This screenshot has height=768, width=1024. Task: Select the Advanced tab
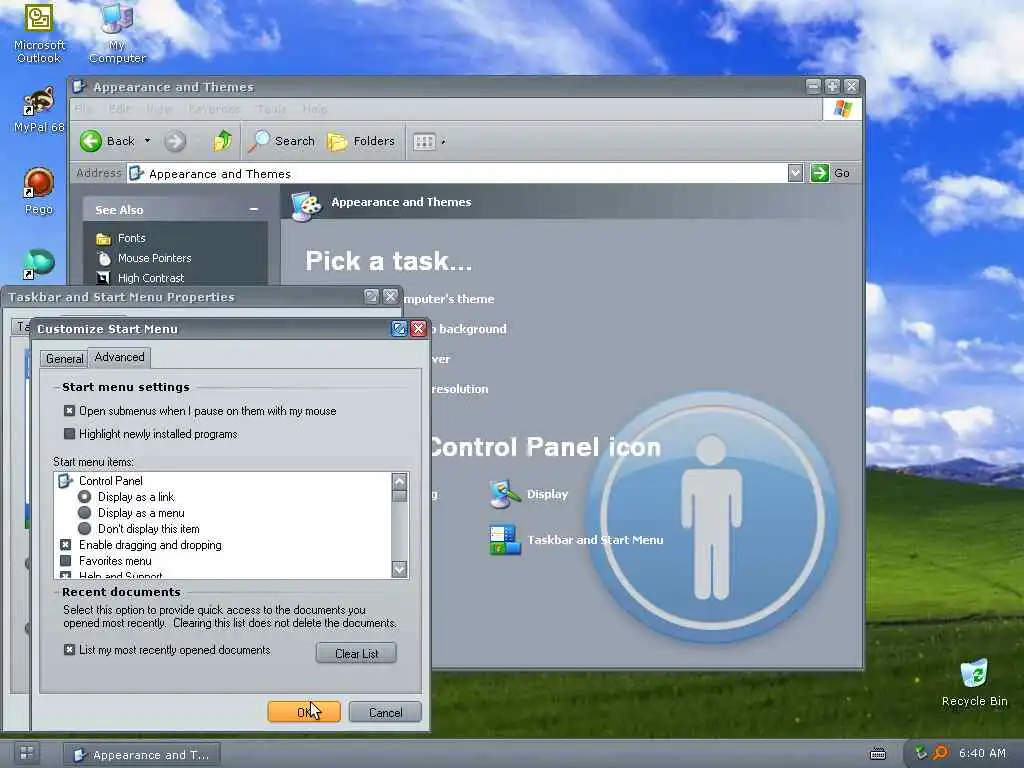click(x=120, y=357)
